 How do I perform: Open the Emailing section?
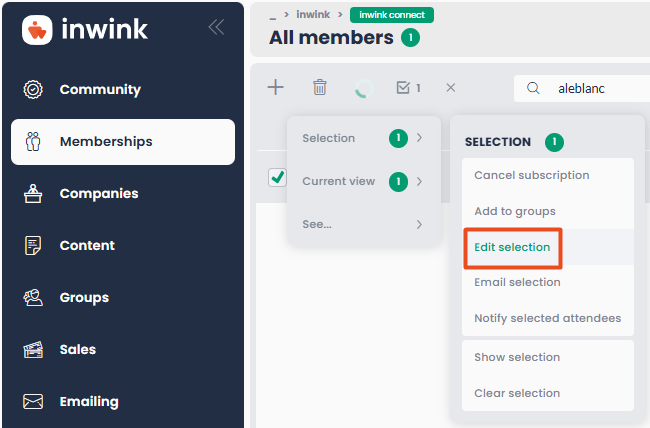88,402
